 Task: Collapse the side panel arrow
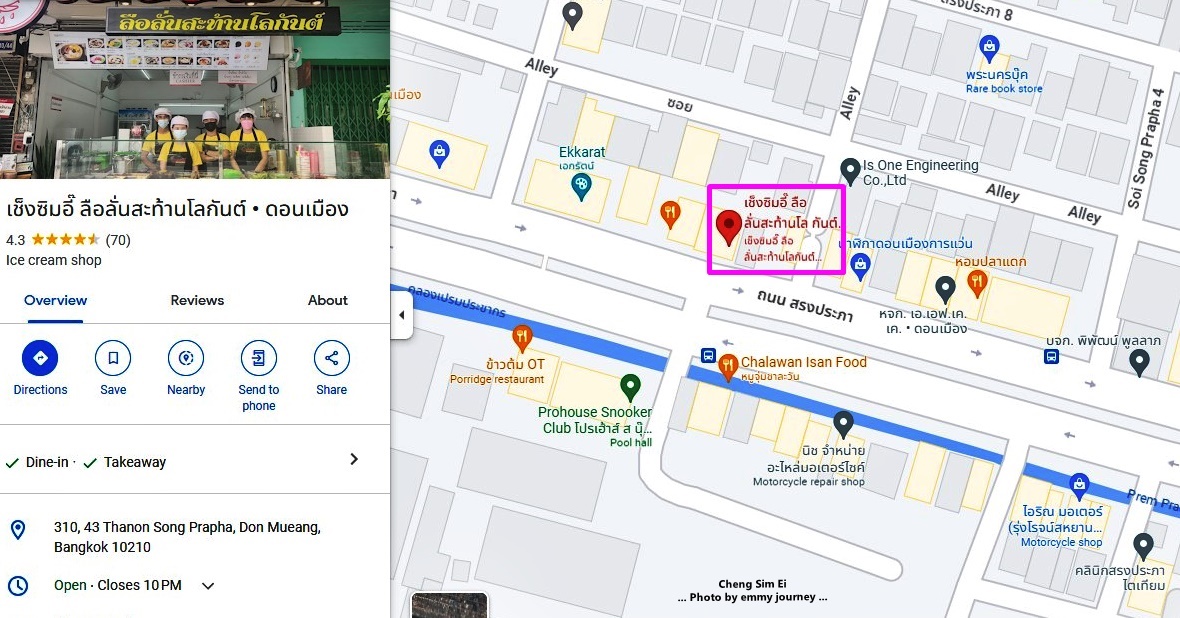401,315
